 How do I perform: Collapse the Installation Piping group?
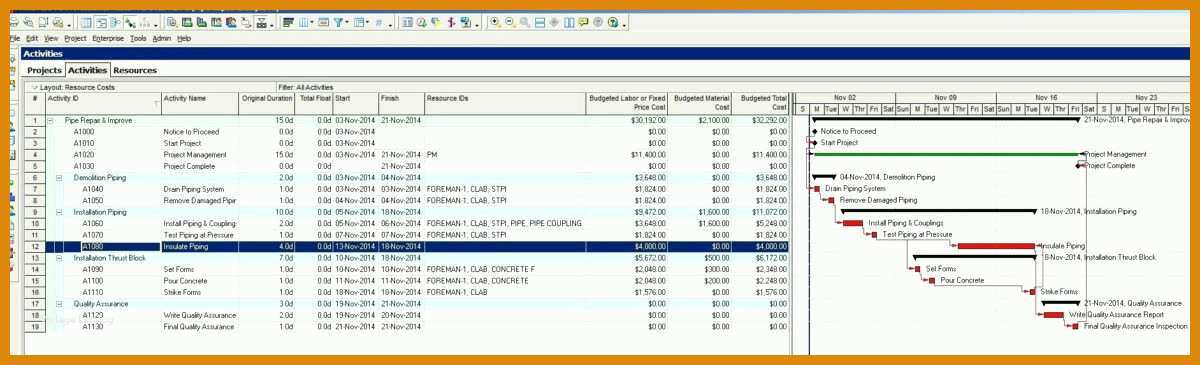pyautogui.click(x=58, y=212)
